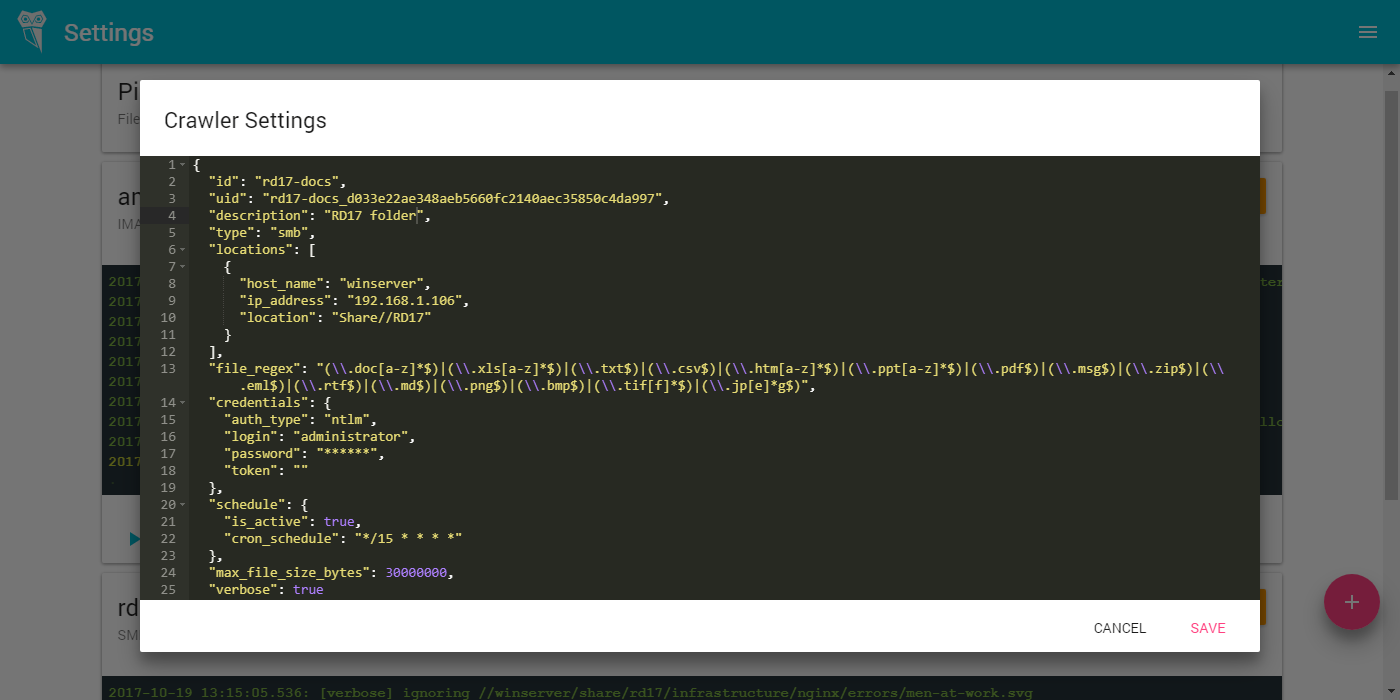Image resolution: width=1400 pixels, height=700 pixels.
Task: Click the uid value string
Action: coord(461,199)
